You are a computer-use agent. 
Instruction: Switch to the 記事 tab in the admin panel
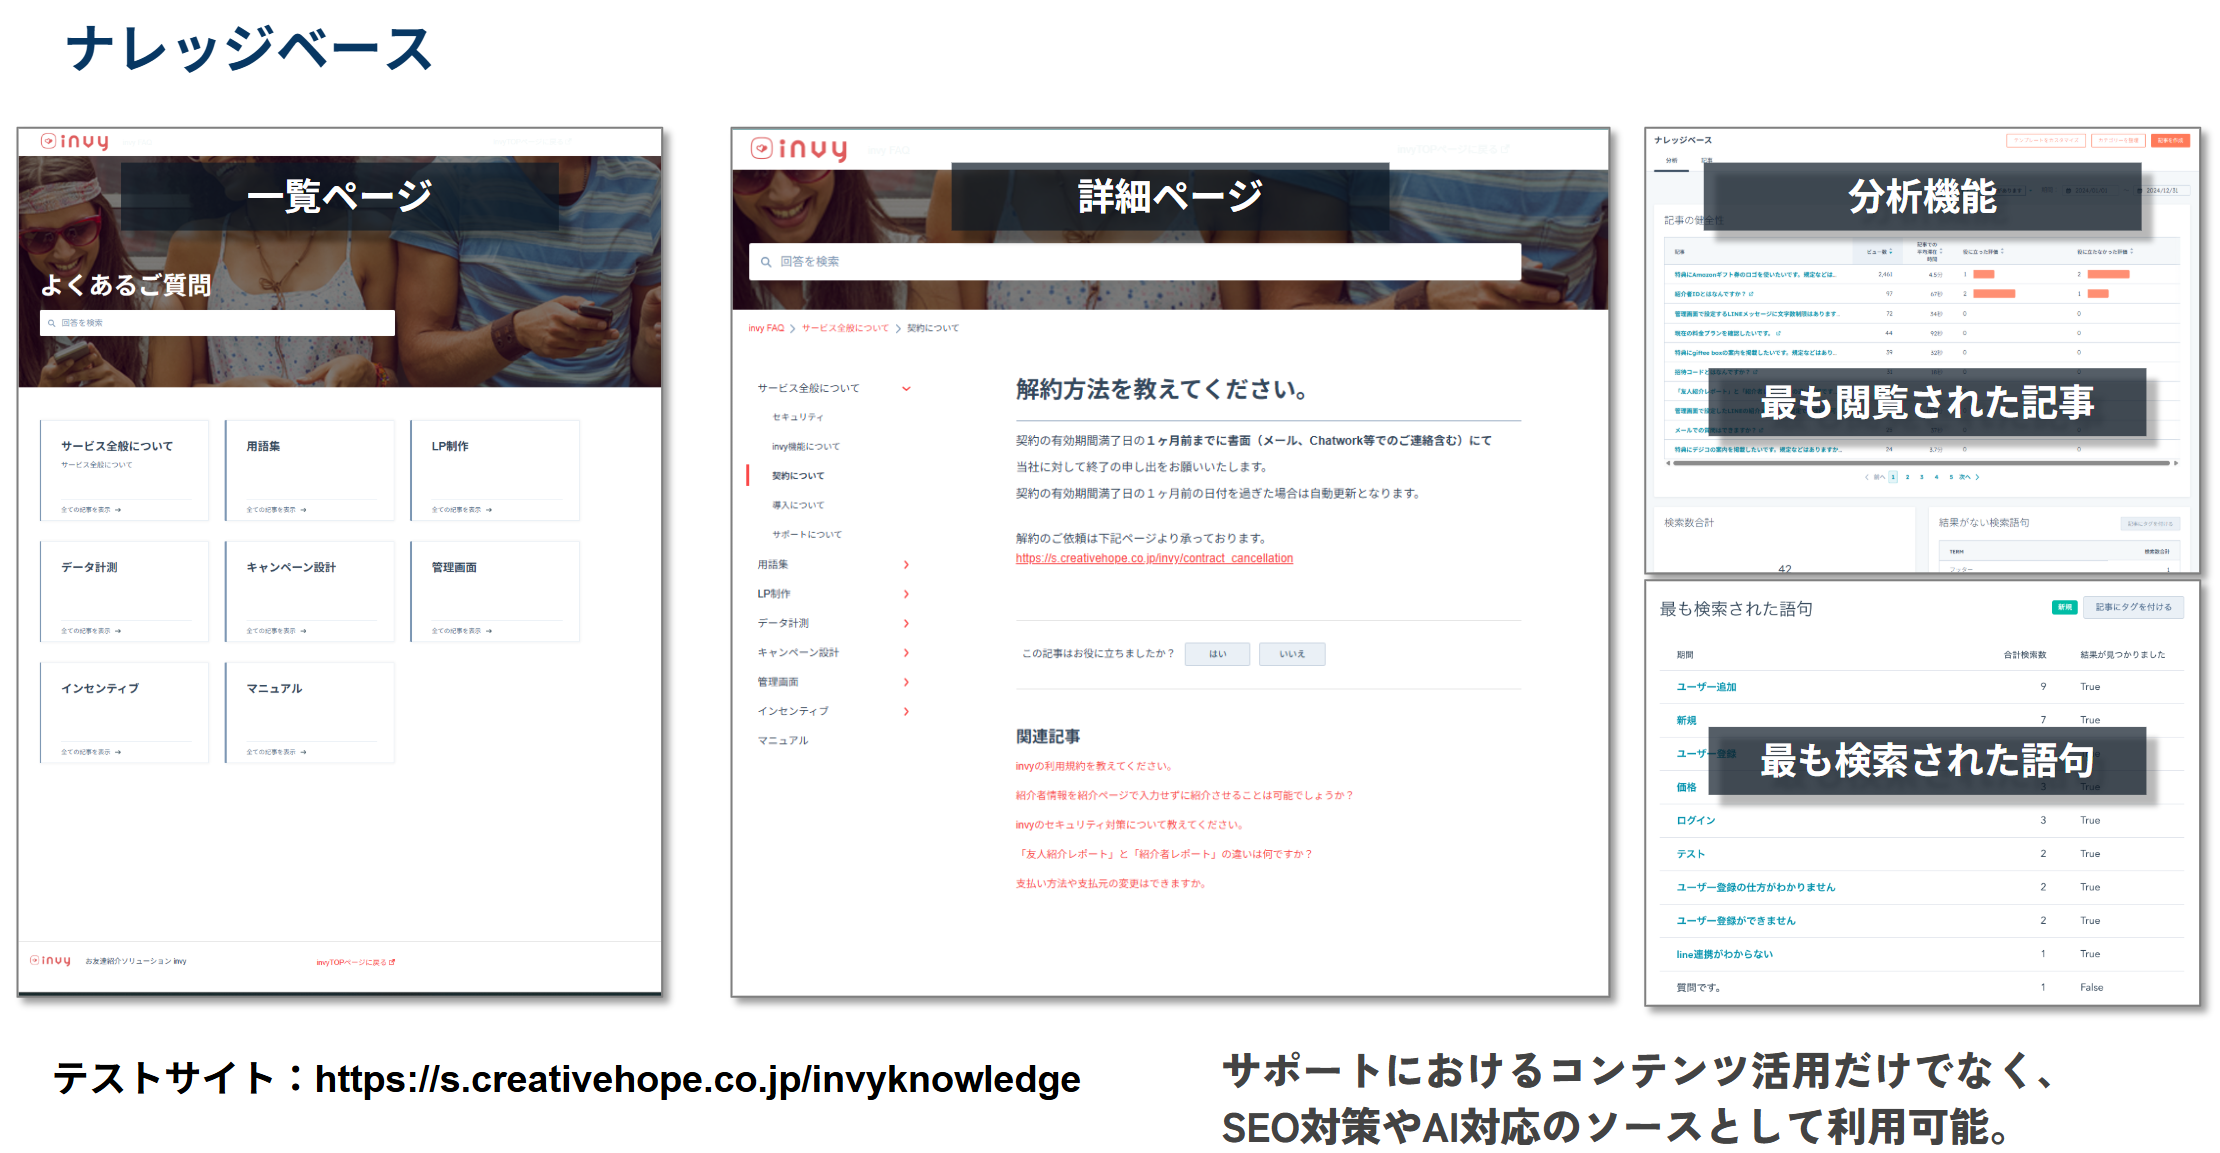[1706, 162]
